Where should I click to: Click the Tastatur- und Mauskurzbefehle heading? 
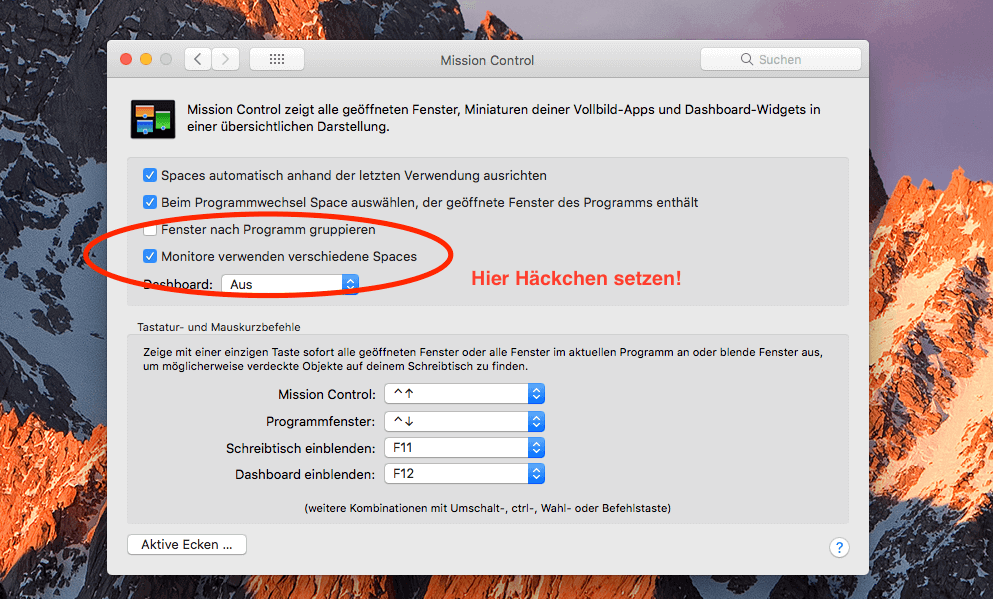(x=218, y=327)
